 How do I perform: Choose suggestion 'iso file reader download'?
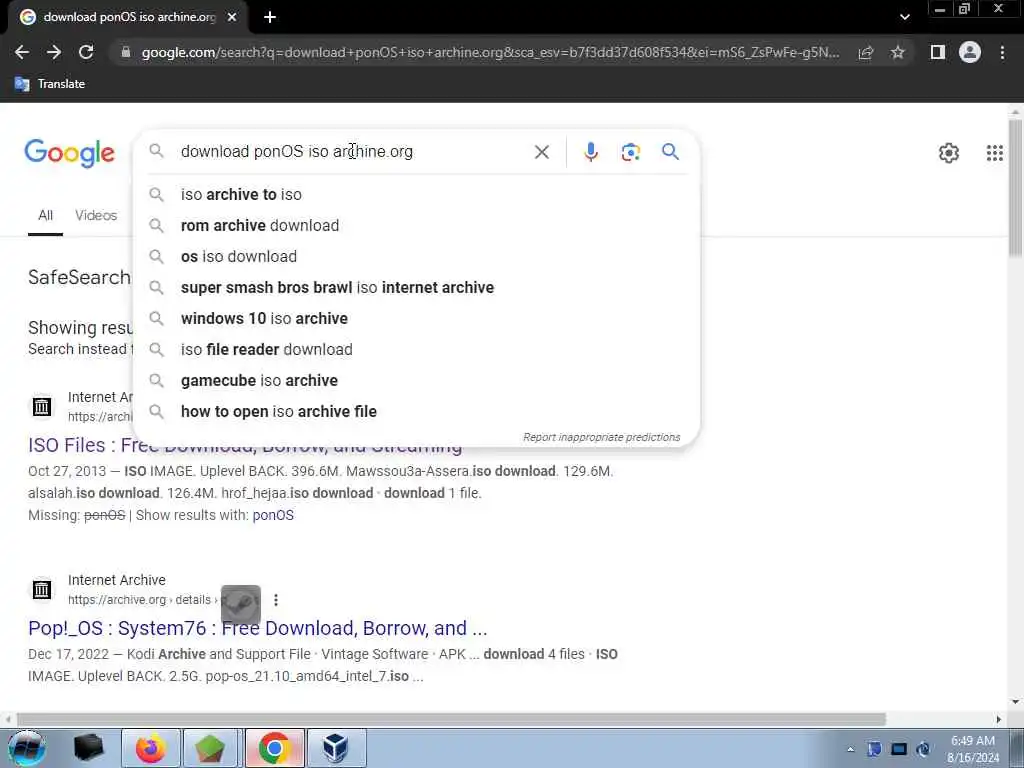[x=417, y=349]
